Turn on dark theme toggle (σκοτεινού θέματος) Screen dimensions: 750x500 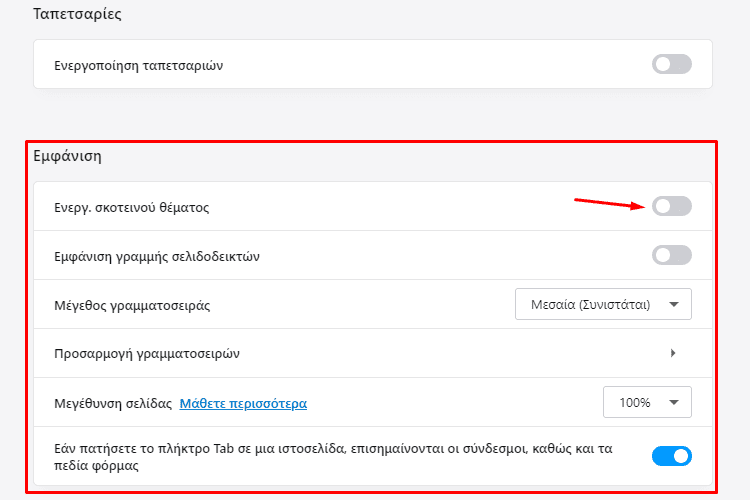coord(672,206)
